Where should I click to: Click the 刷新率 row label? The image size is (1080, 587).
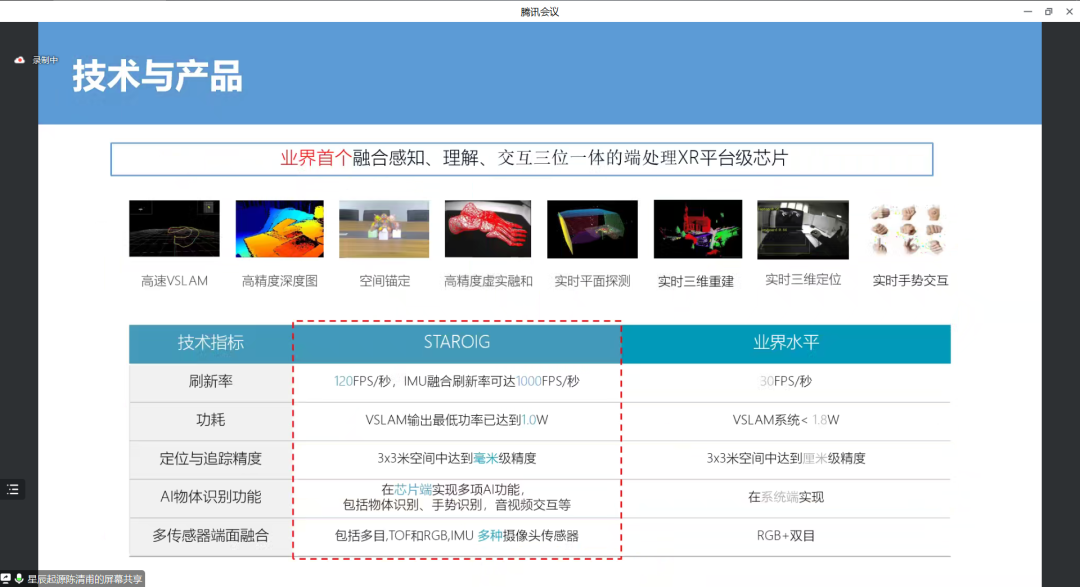(x=211, y=382)
